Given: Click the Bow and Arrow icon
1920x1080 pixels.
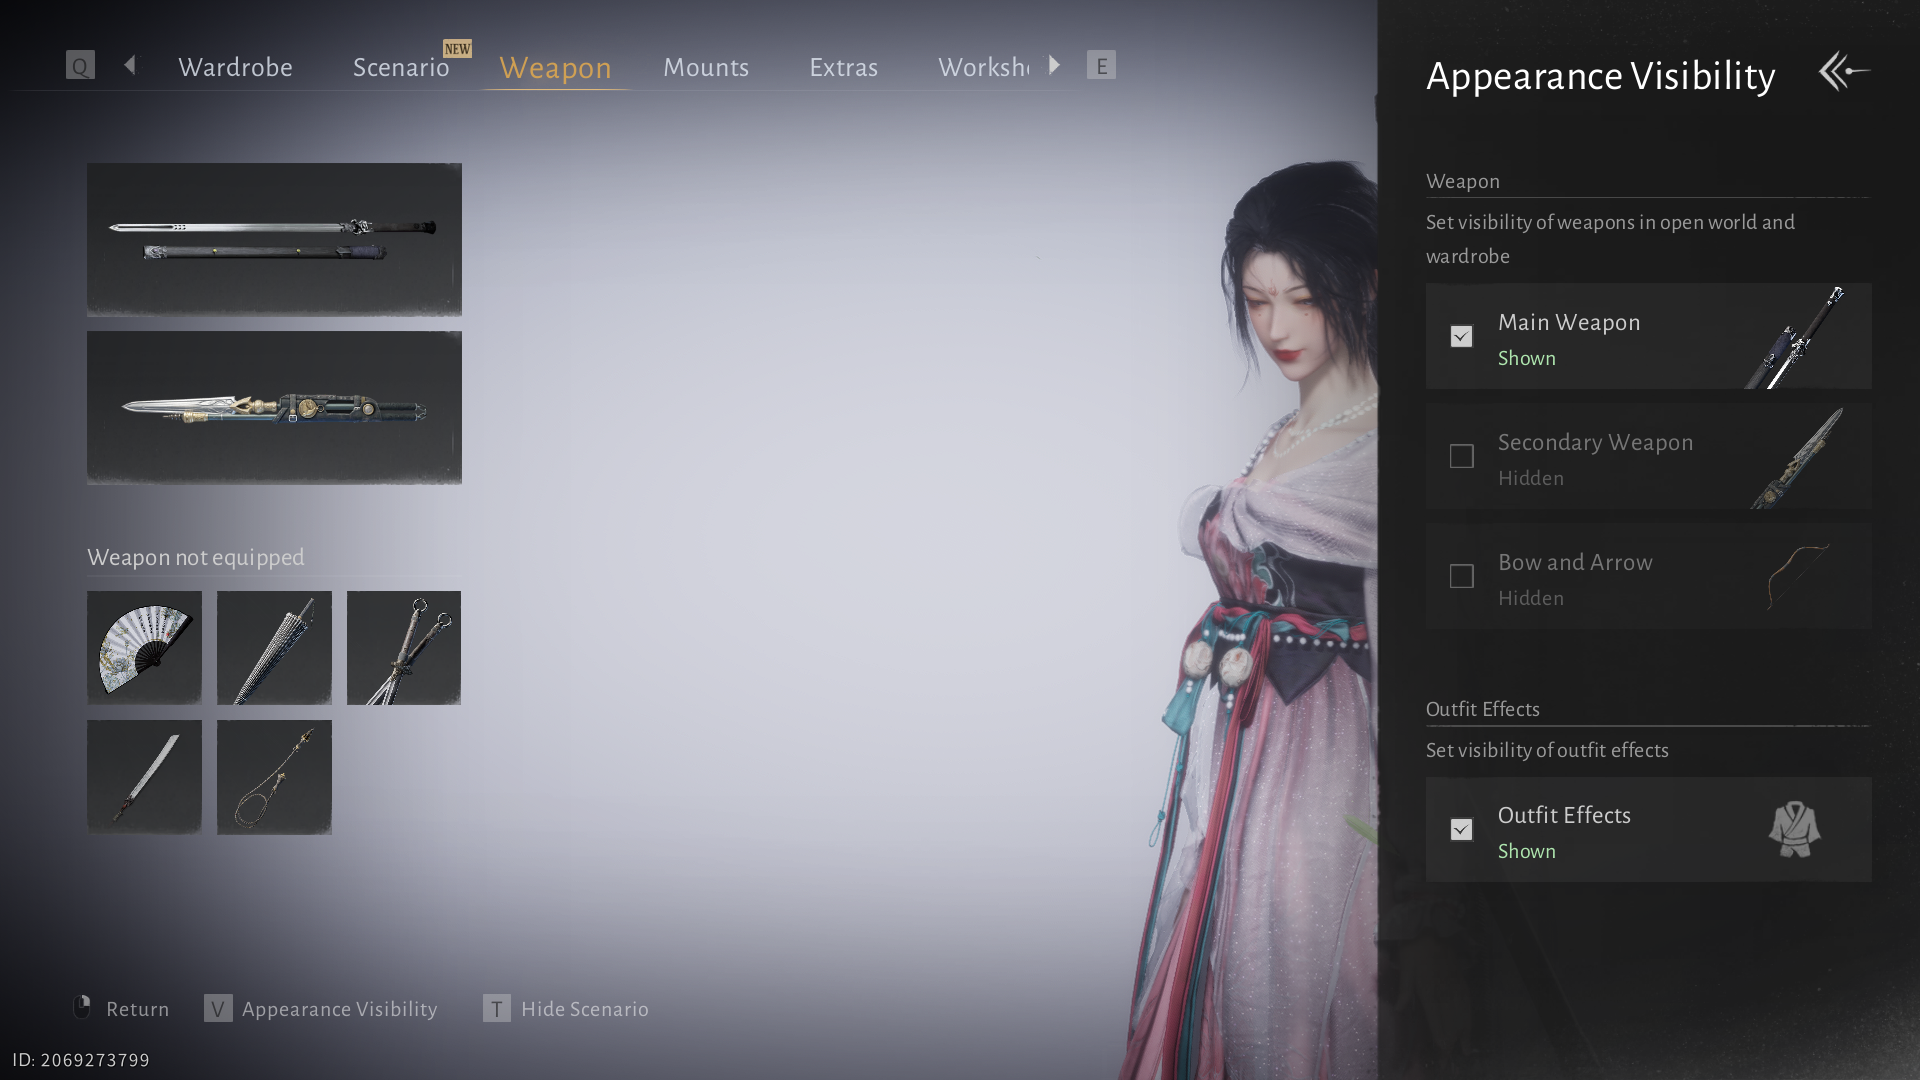Looking at the screenshot, I should tap(1797, 576).
